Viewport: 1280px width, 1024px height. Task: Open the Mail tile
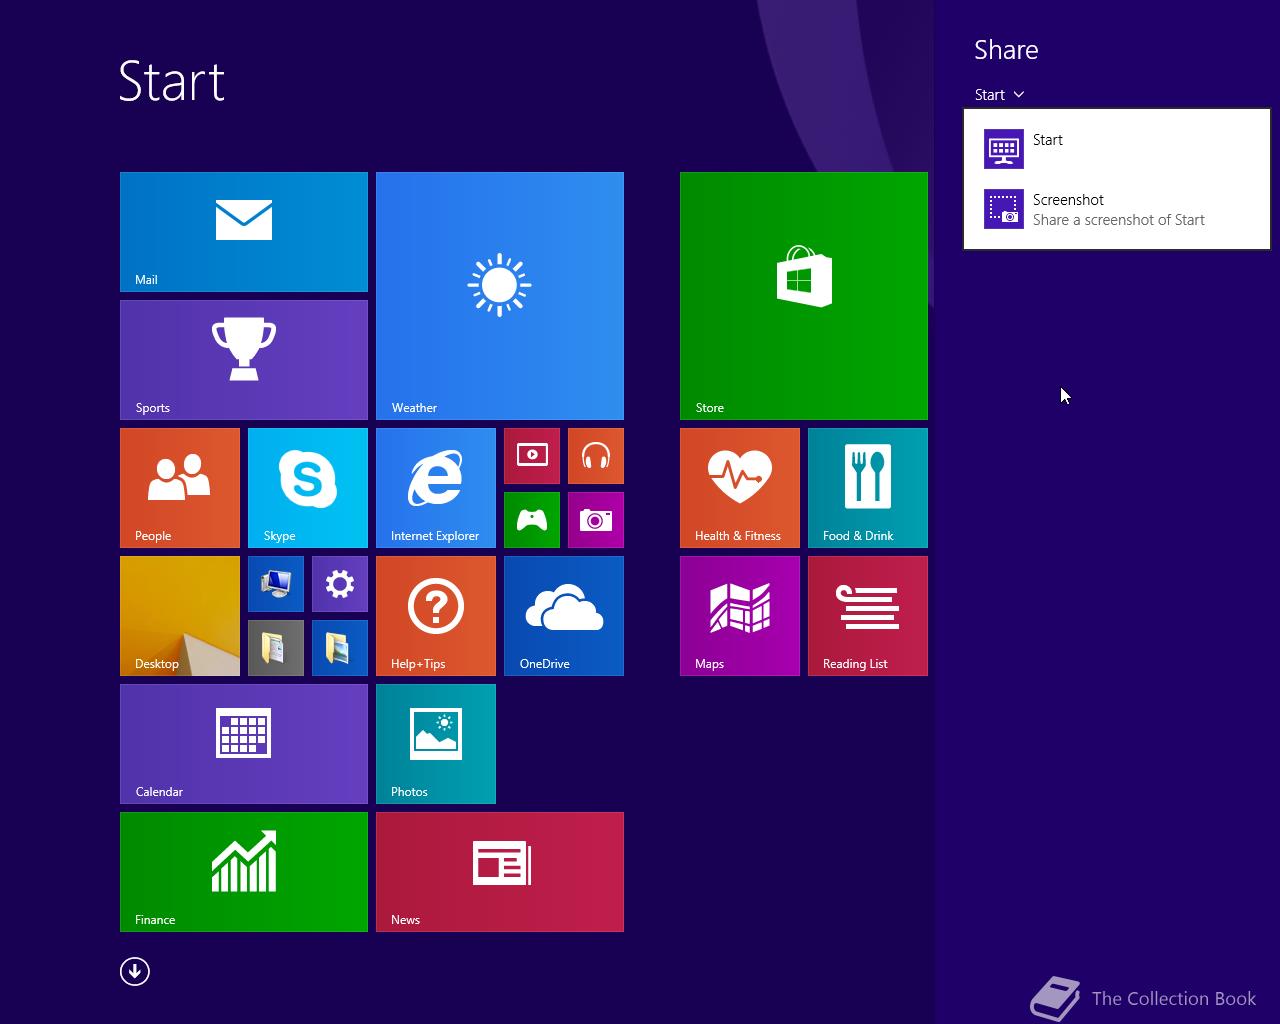point(244,232)
